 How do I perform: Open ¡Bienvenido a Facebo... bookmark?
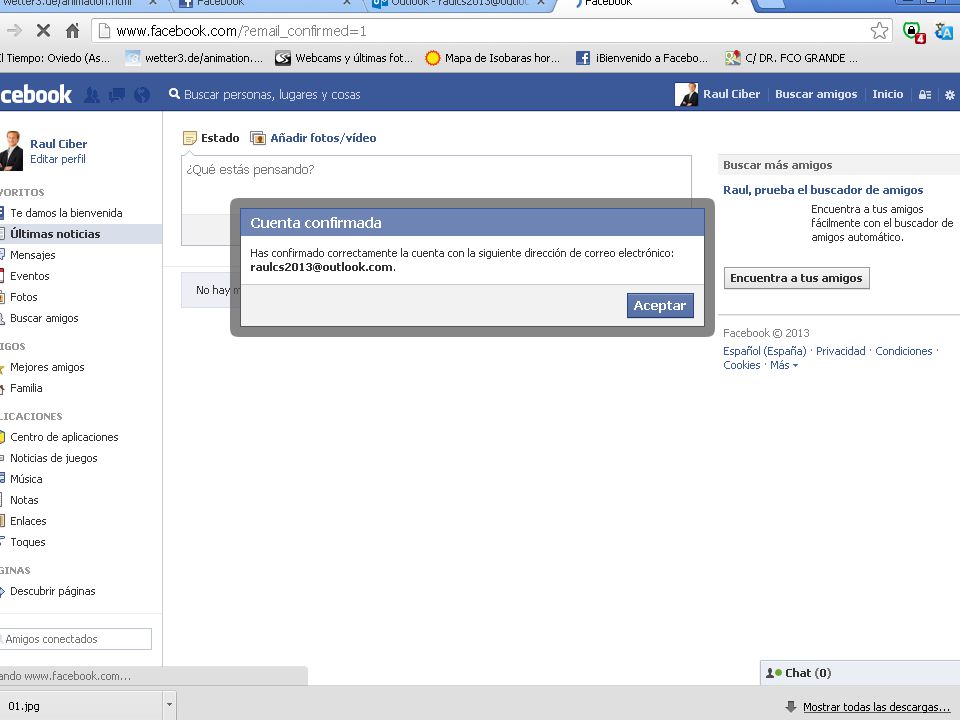pyautogui.click(x=642, y=58)
